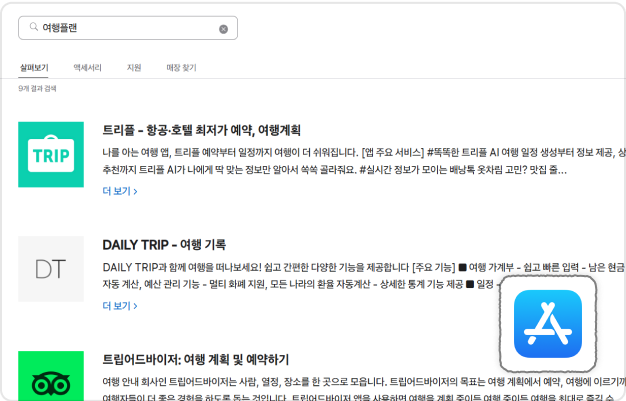The height and width of the screenshot is (401, 626).
Task: Select the 트립어드바이저 description starting 여행 안내 회사인
Action: pyautogui.click(x=364, y=389)
